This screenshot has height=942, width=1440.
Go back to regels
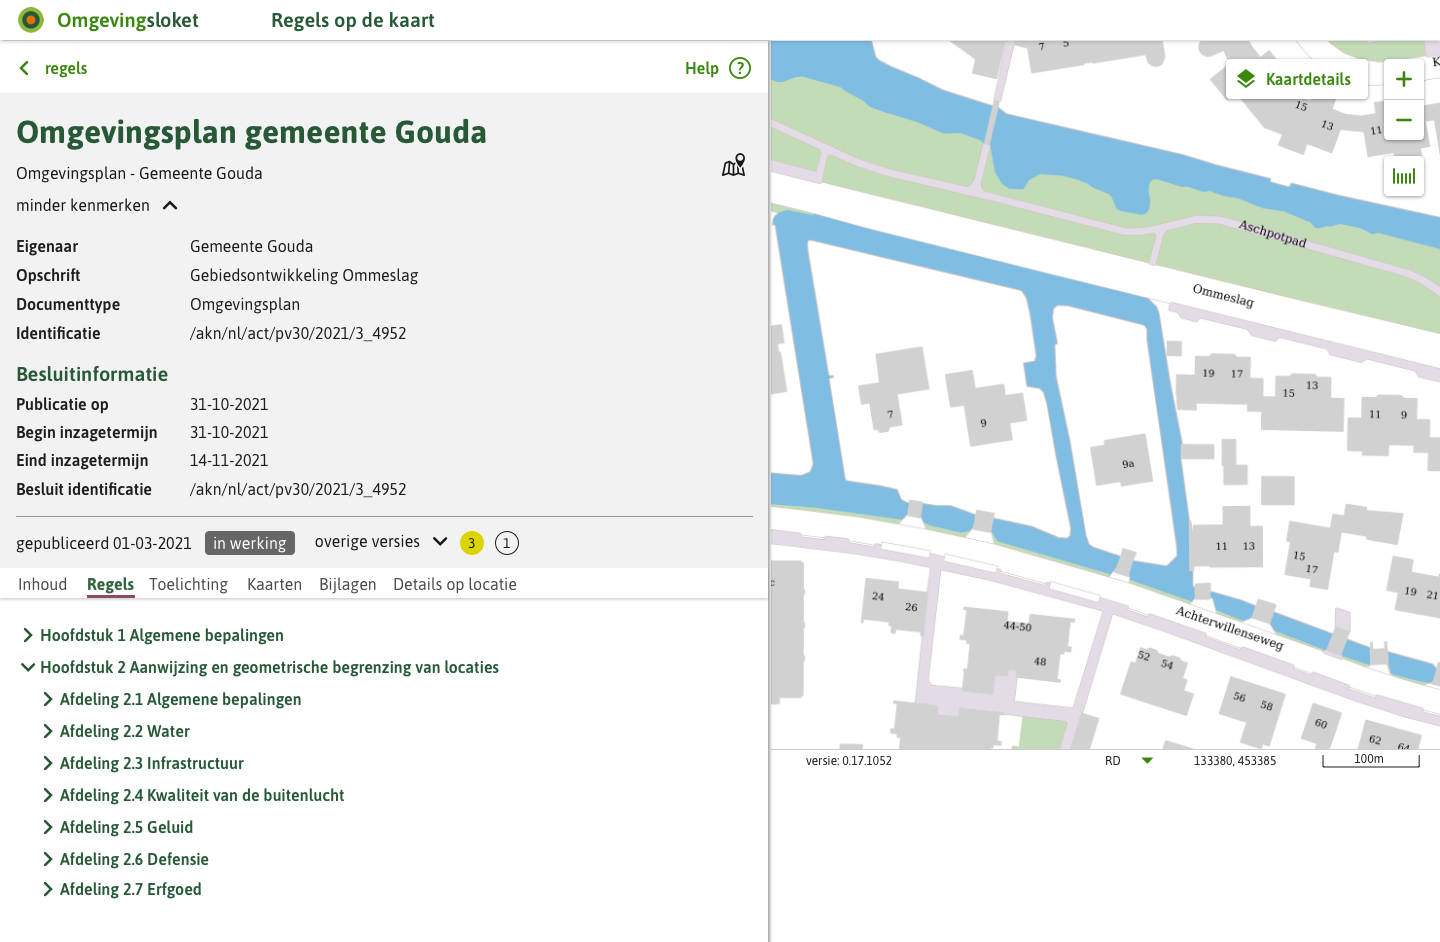[66, 68]
